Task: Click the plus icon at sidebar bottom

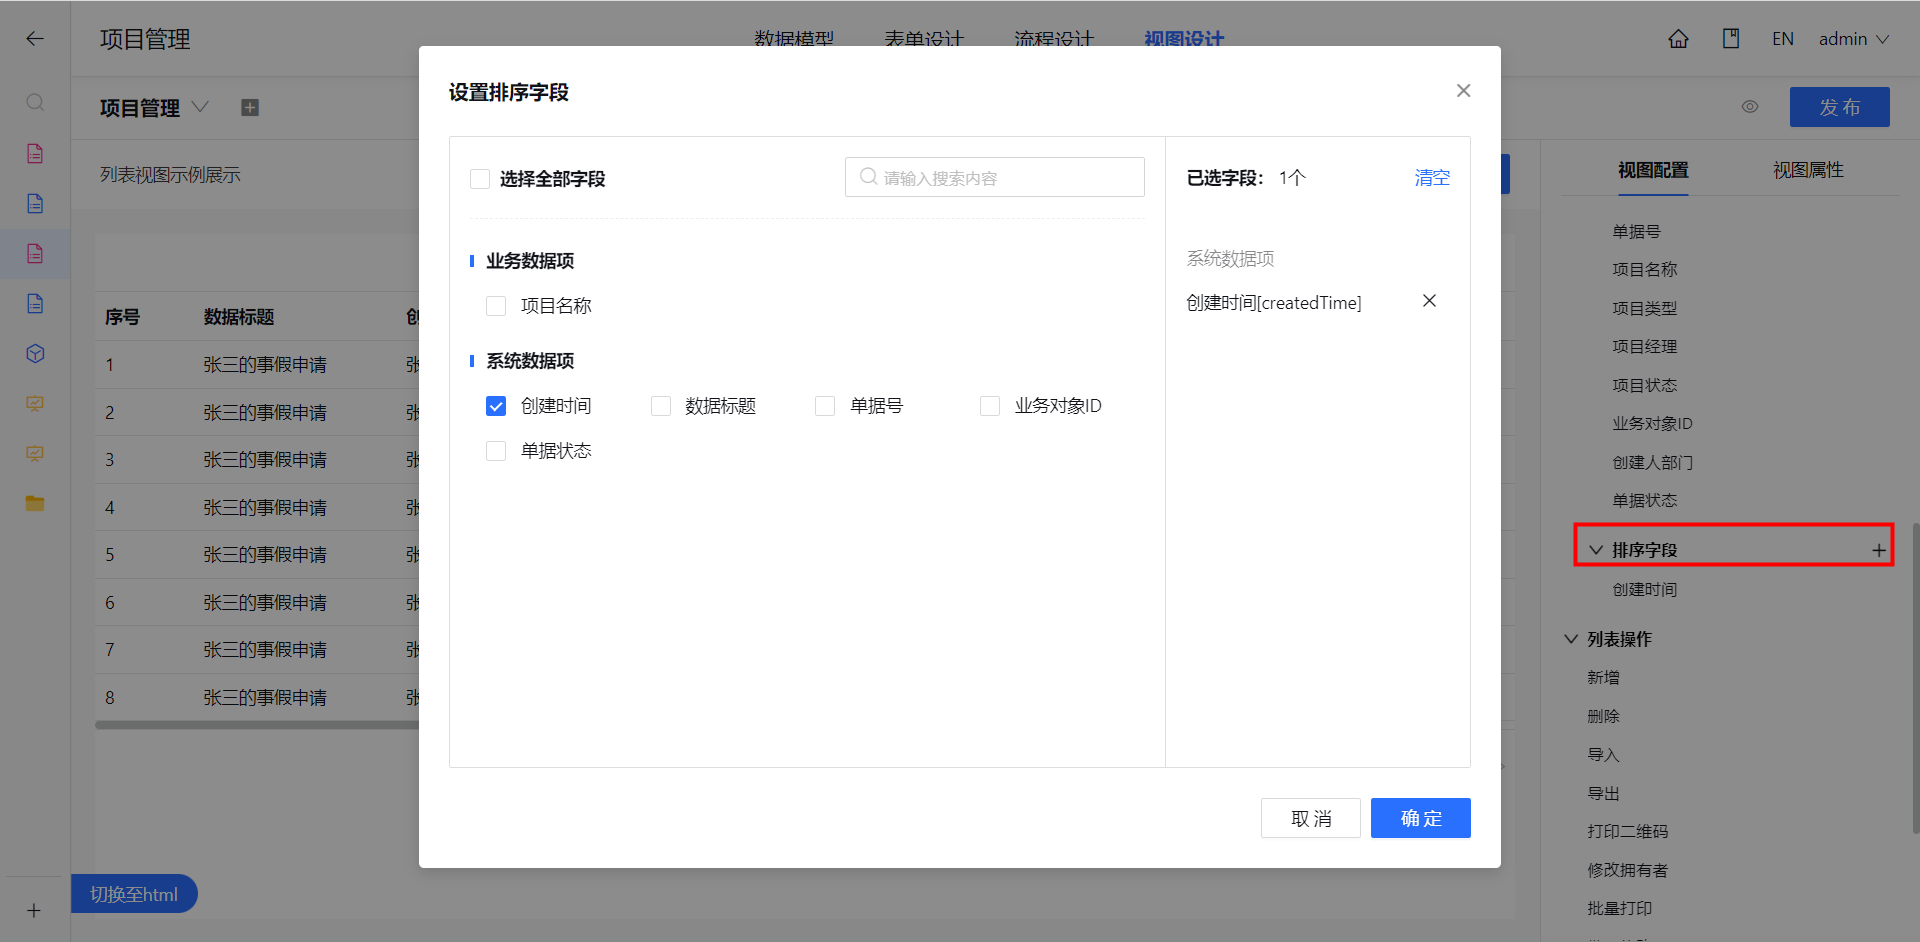Action: point(34,911)
